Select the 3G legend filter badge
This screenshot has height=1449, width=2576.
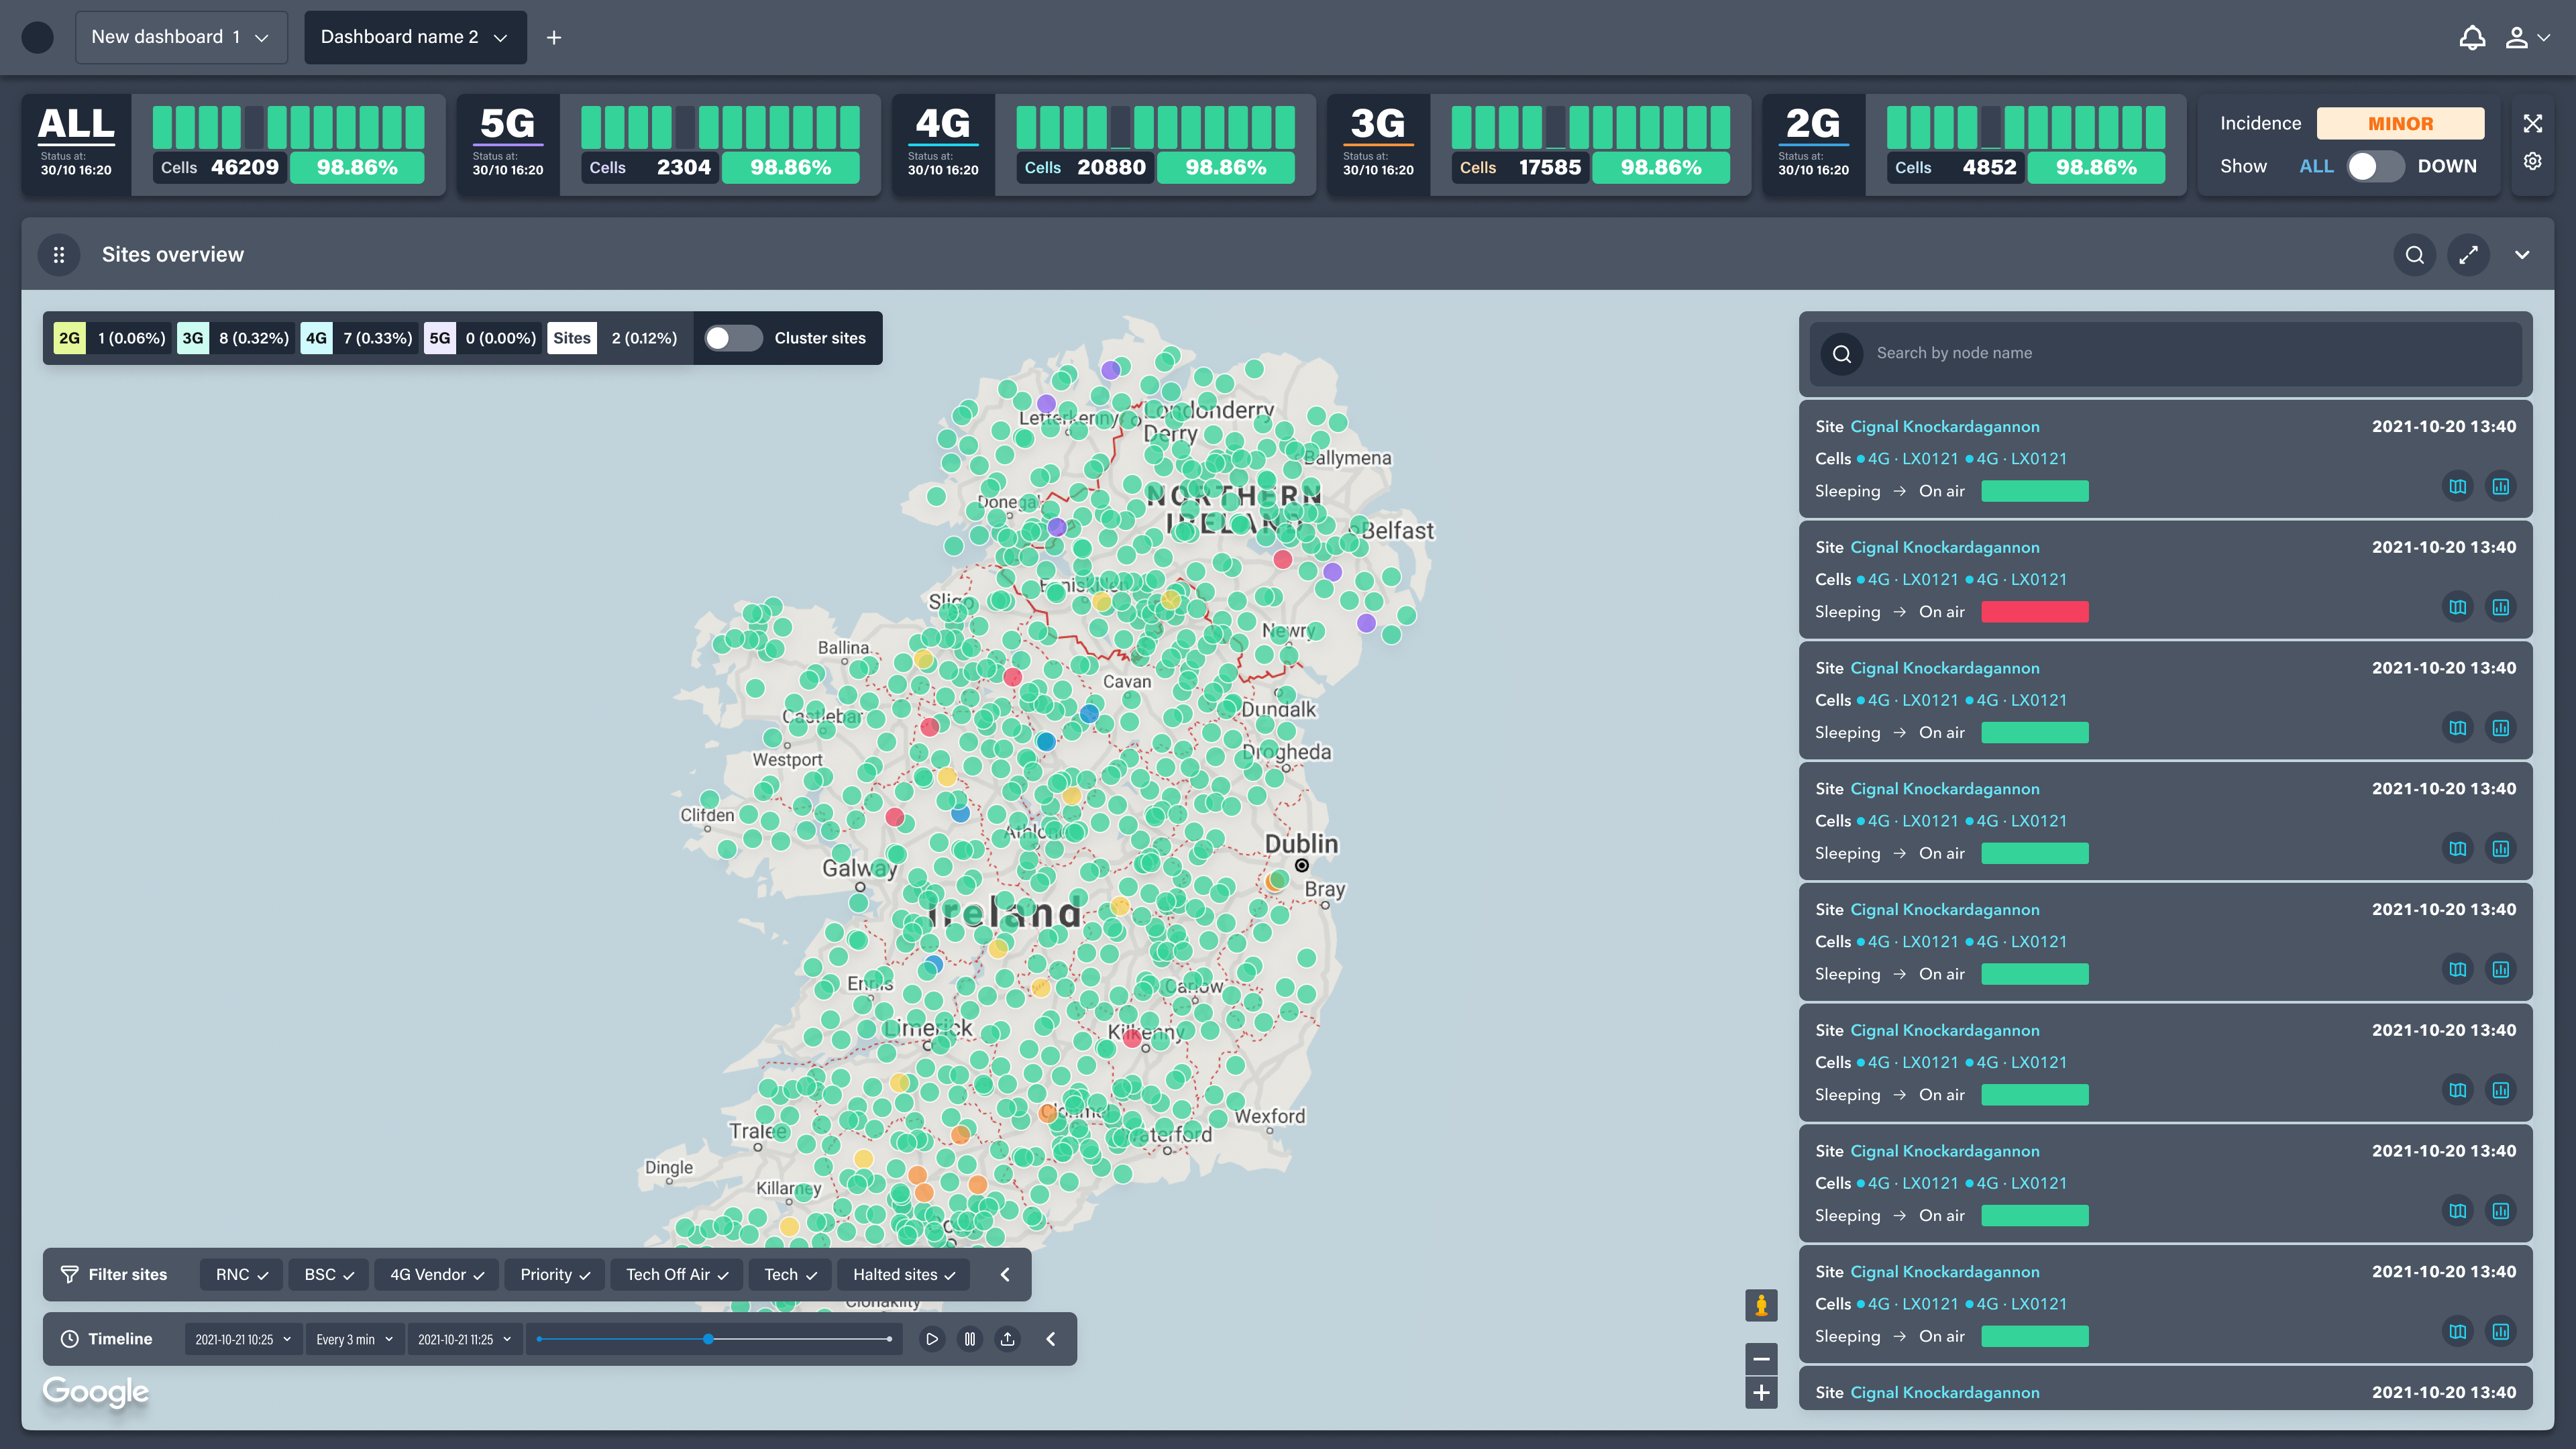(193, 338)
